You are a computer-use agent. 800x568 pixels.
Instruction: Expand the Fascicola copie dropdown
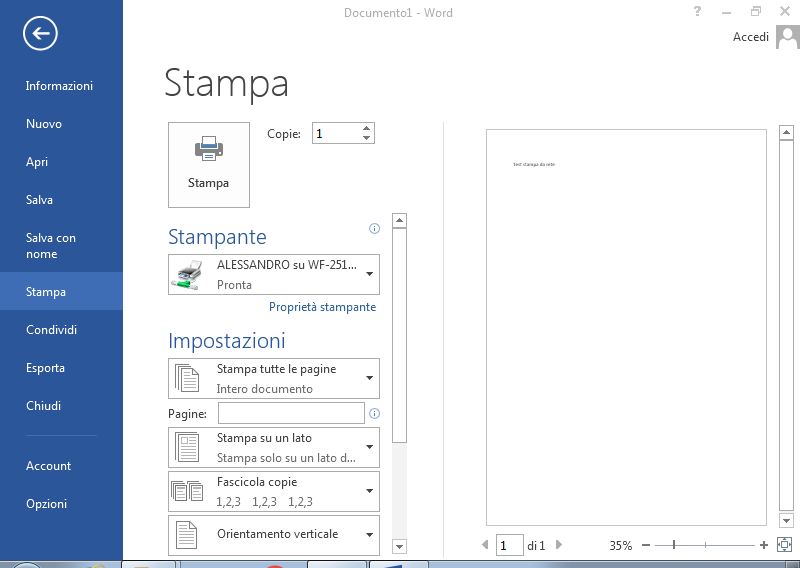pyautogui.click(x=274, y=491)
